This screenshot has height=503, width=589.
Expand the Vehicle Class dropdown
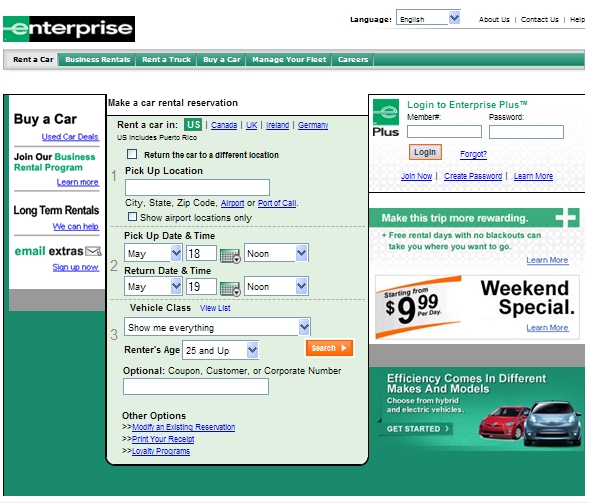[217, 327]
